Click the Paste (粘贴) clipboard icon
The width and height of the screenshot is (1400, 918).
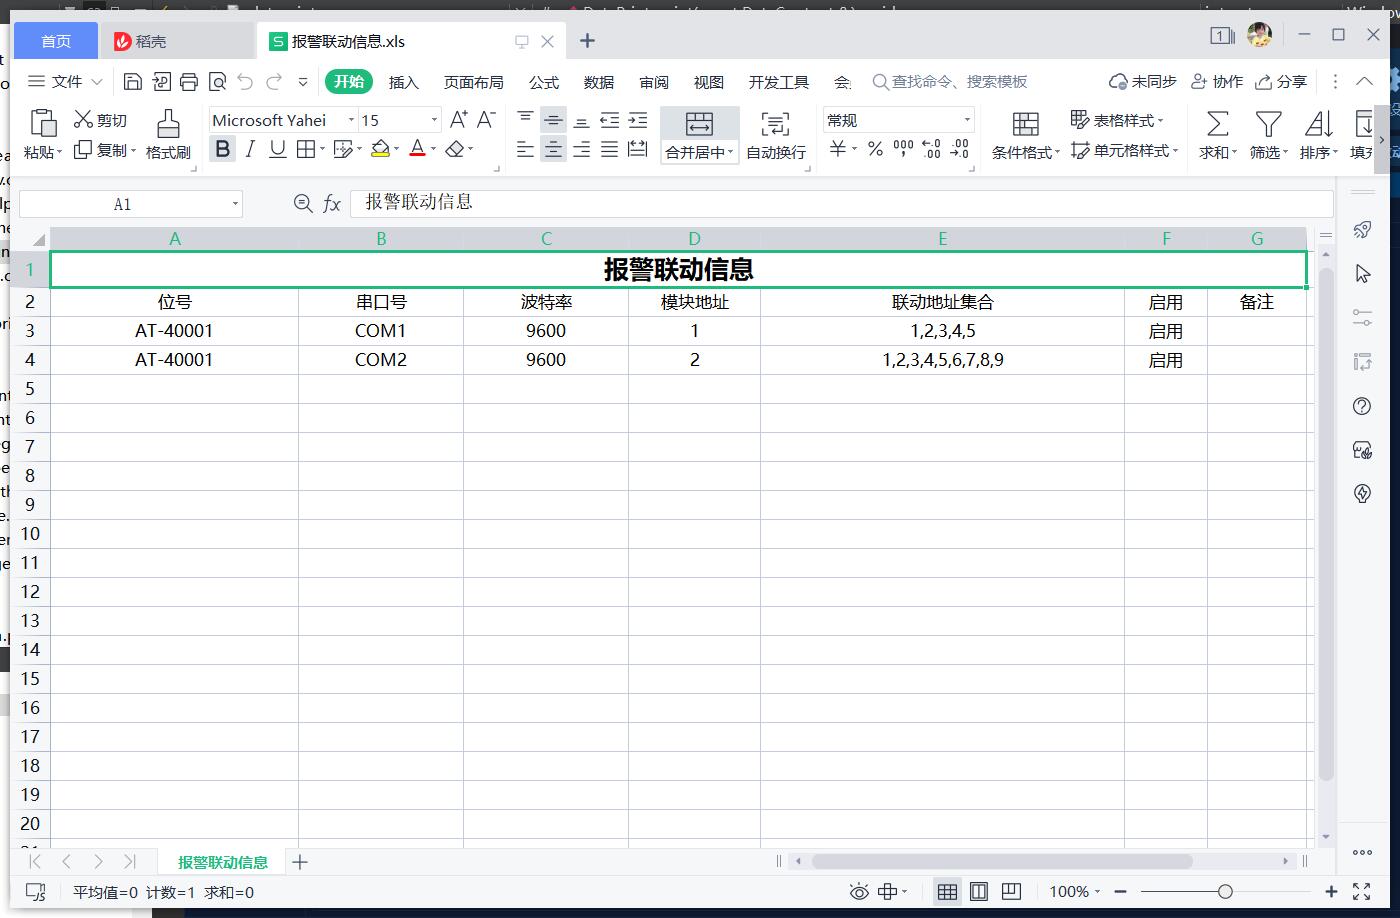(43, 123)
